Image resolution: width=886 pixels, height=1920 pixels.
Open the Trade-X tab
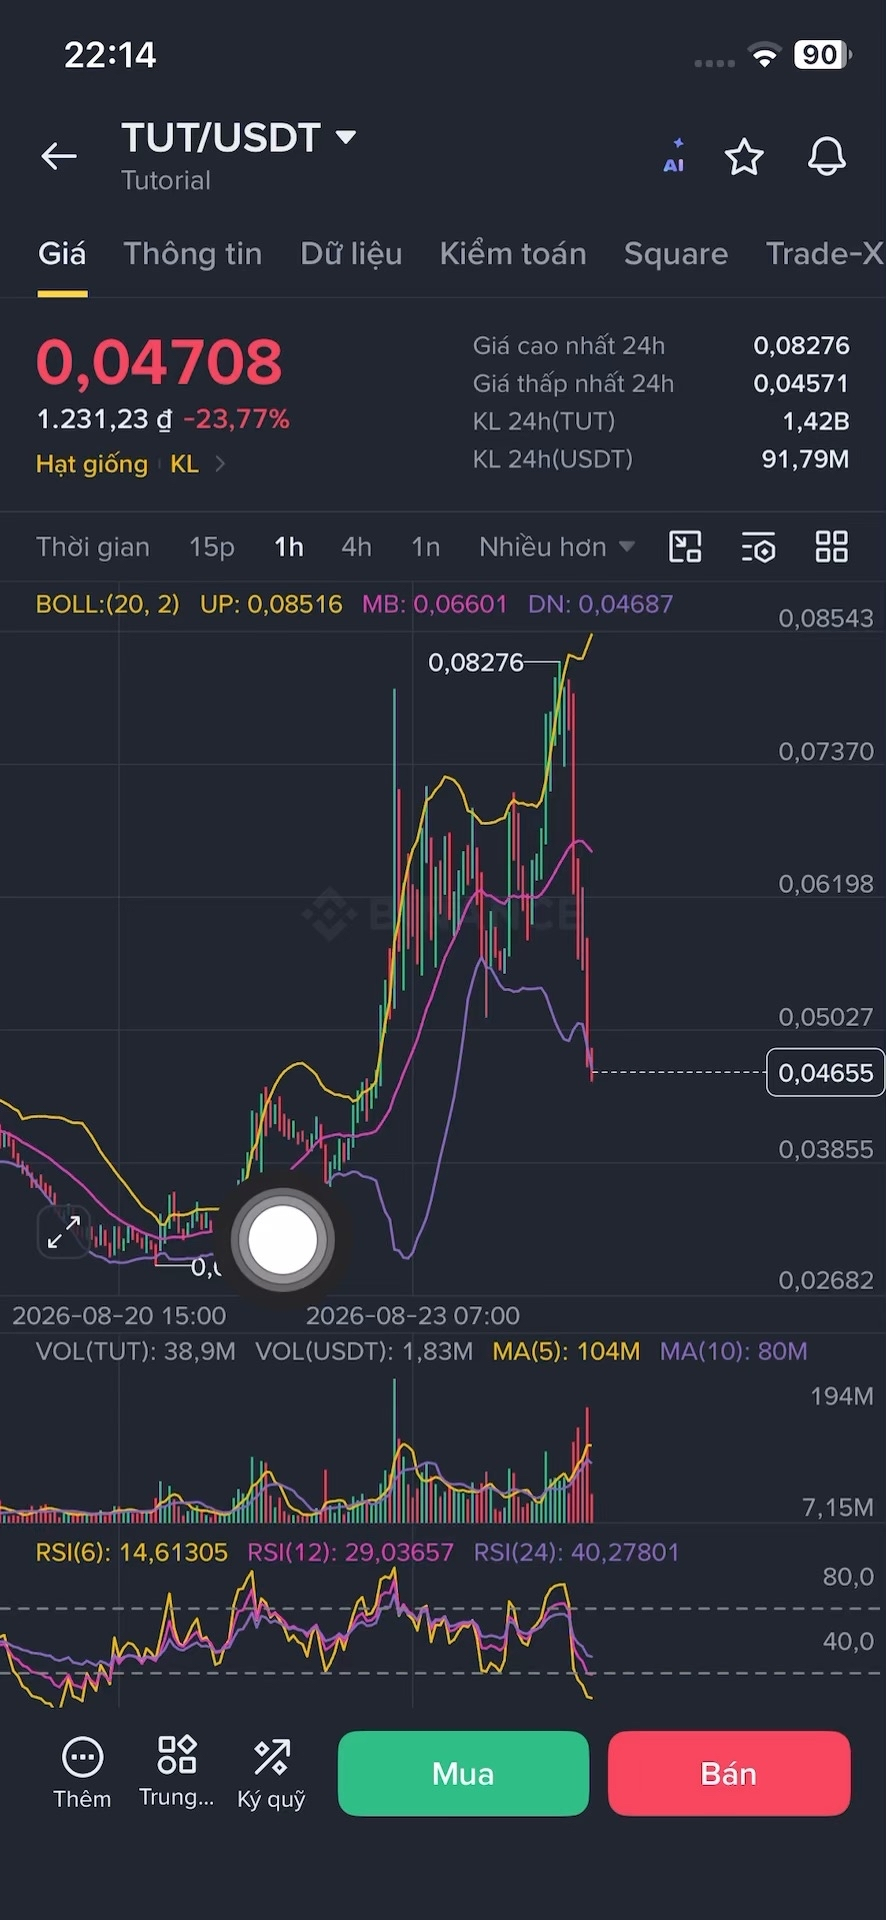pyautogui.click(x=825, y=254)
